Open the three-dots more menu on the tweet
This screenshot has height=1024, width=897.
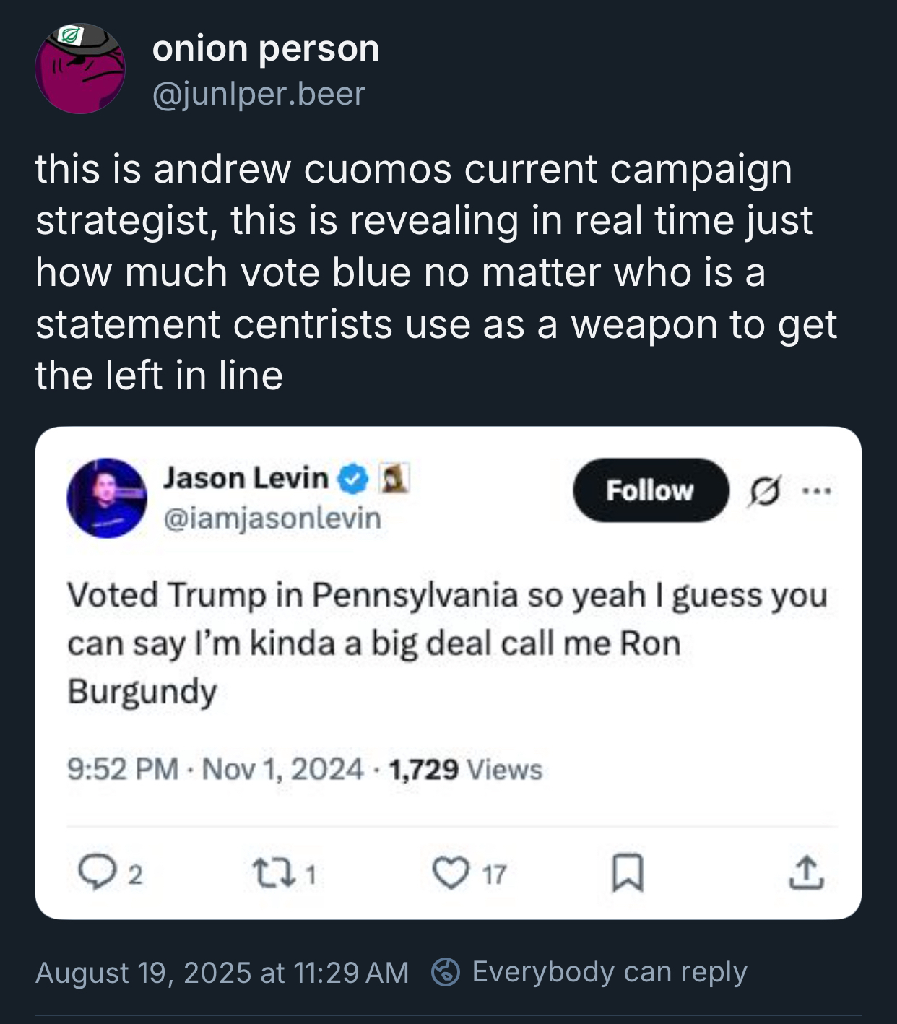pos(816,491)
